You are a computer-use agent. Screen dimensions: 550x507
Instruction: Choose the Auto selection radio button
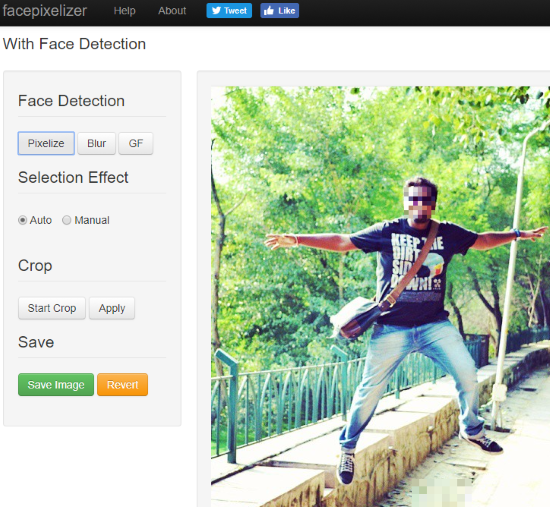22,220
